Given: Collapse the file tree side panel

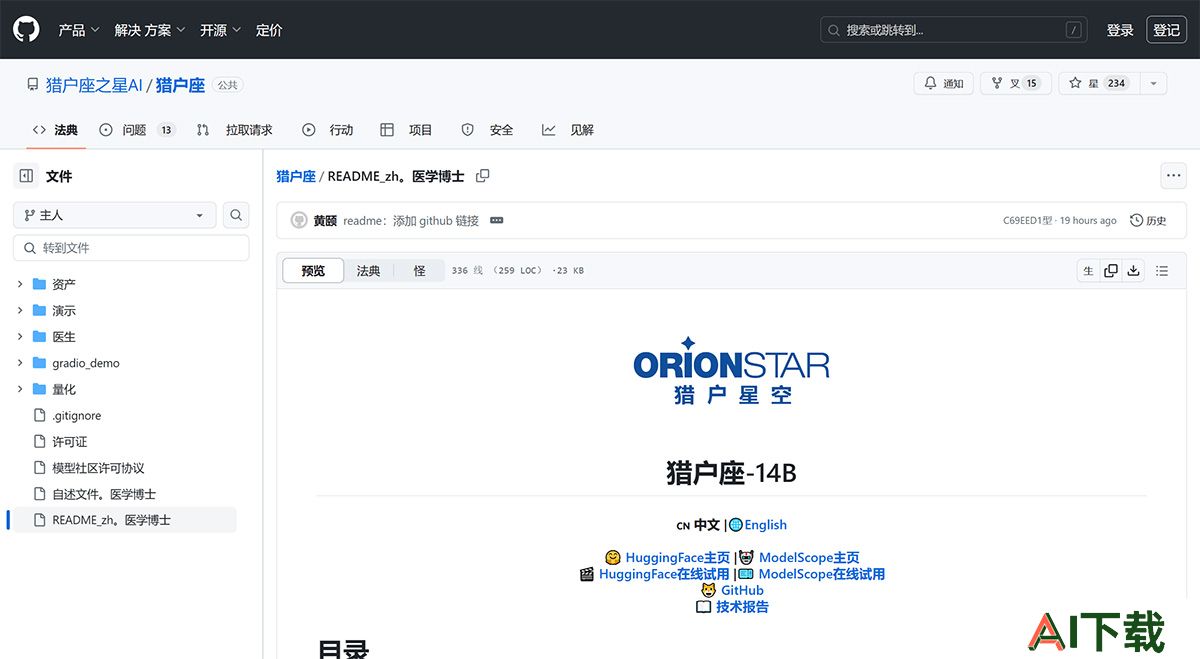Looking at the screenshot, I should click(x=26, y=176).
